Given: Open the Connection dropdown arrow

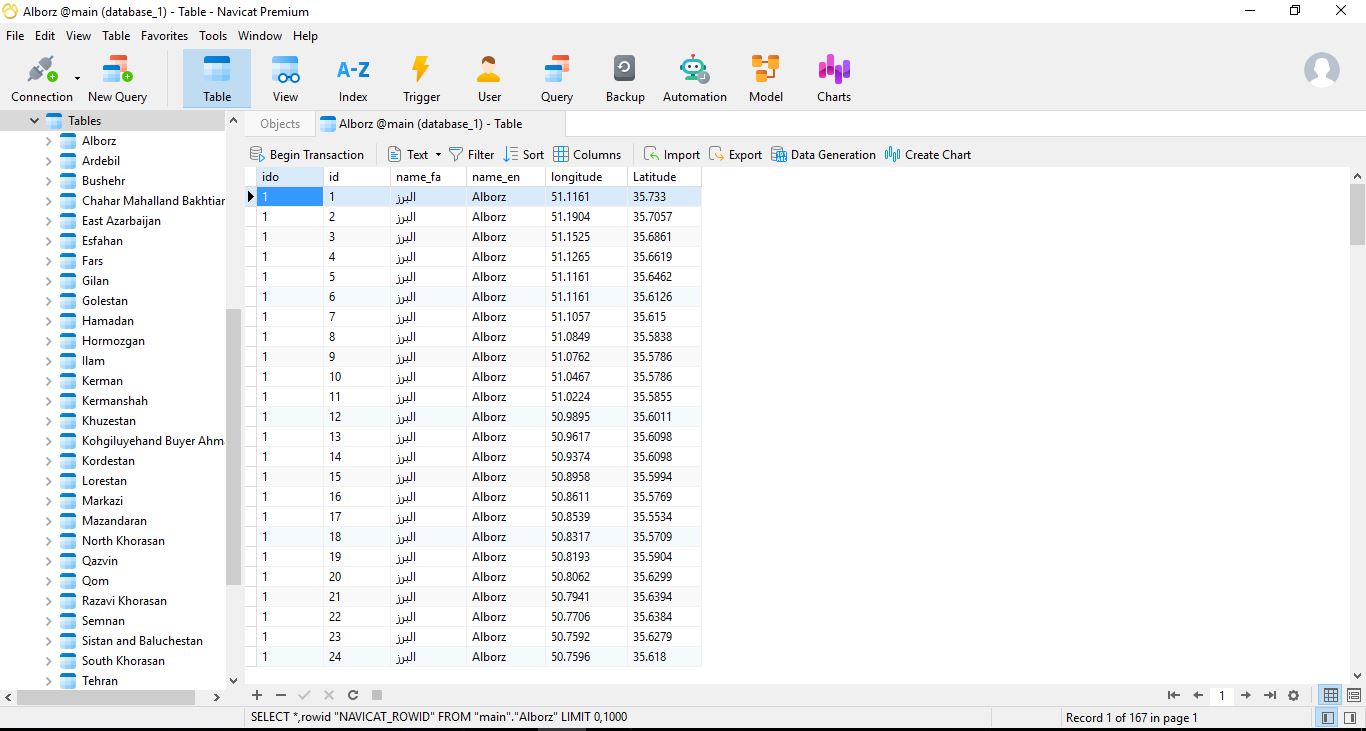Looking at the screenshot, I should click(77, 78).
